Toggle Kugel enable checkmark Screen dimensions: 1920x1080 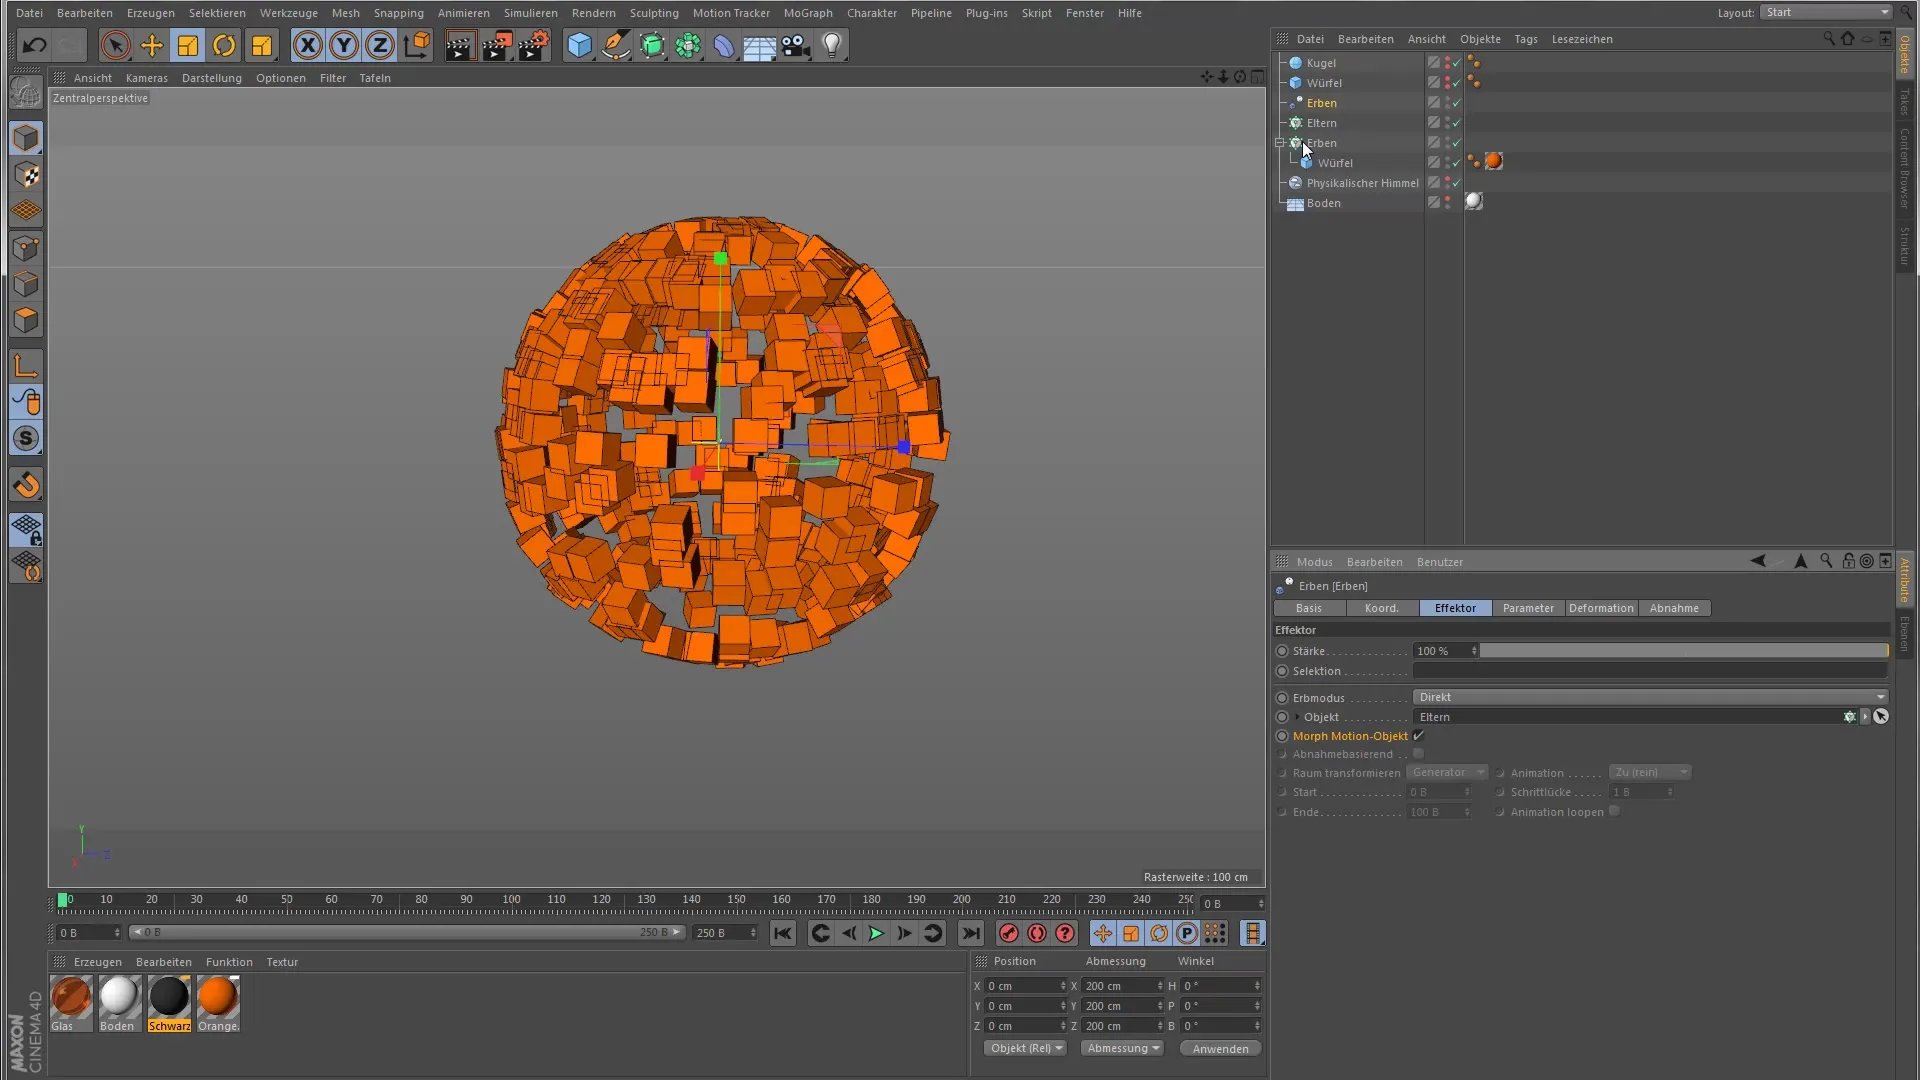[x=1457, y=63]
